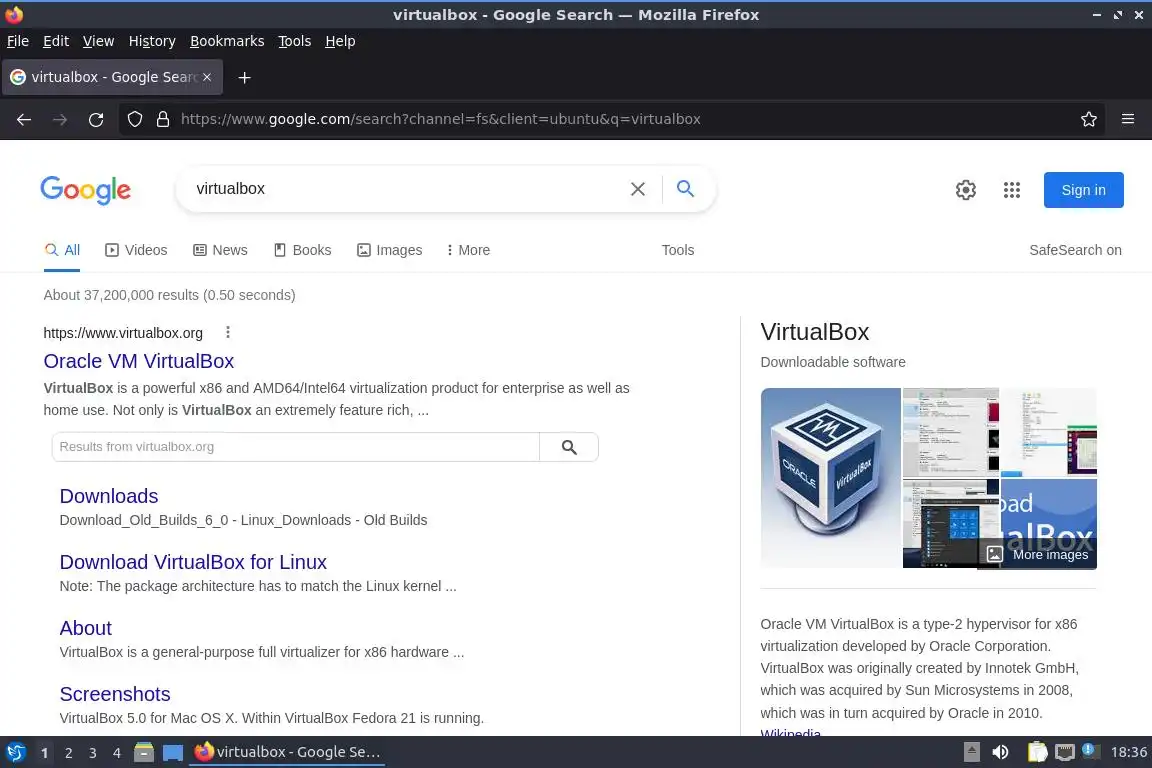1152x768 pixels.
Task: Open the VirtualBox cube logo image
Action: point(830,478)
